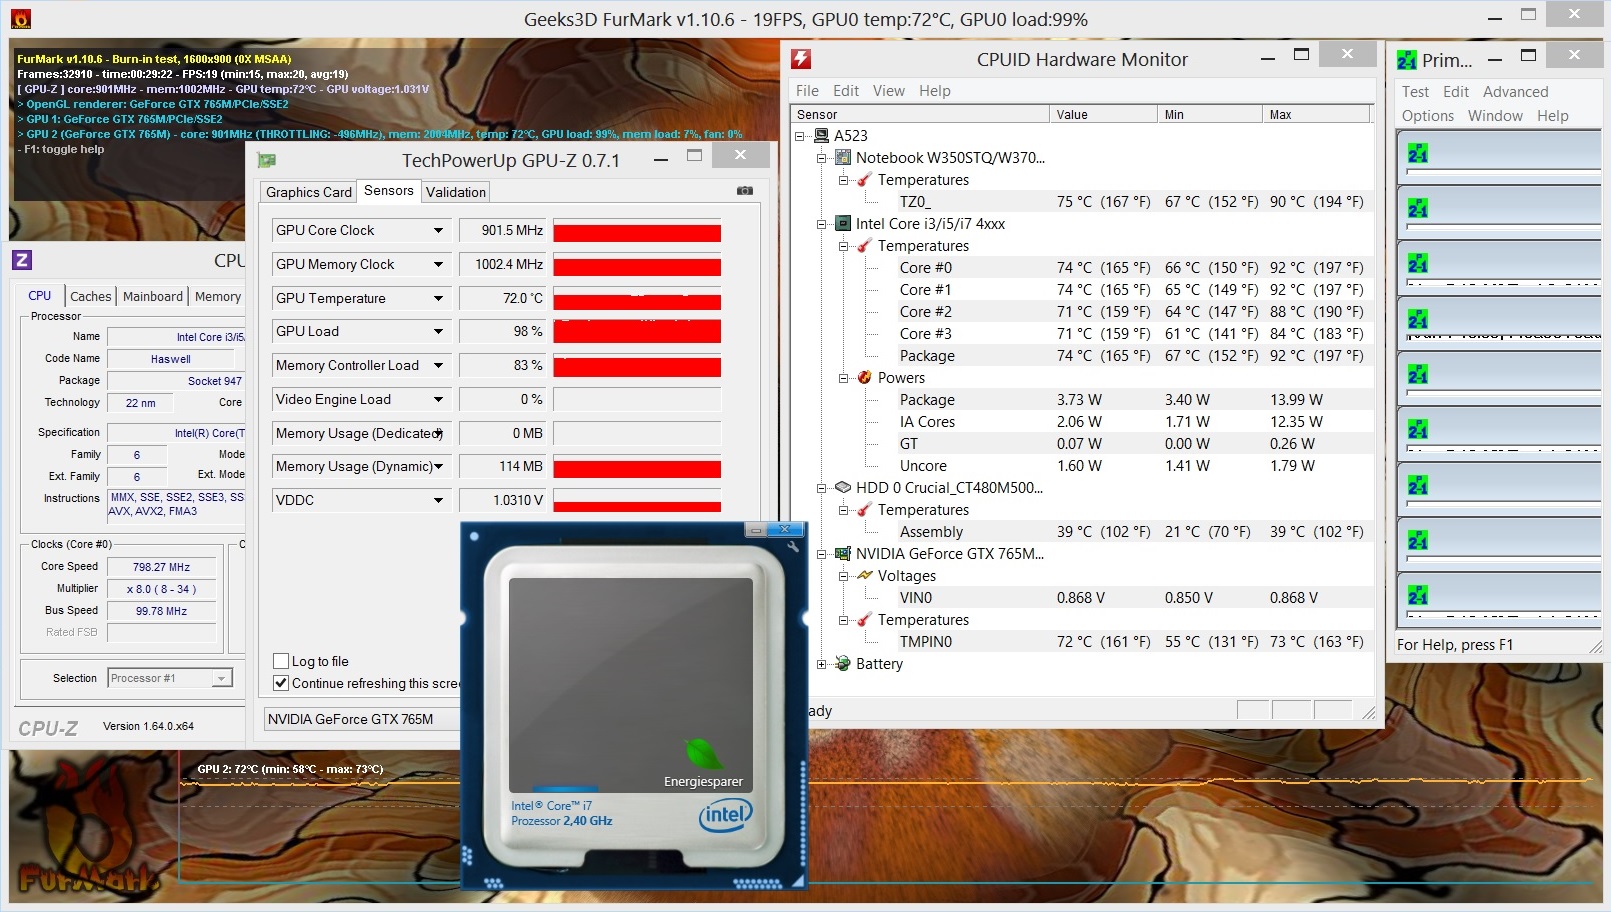Click the Value column header in HWMonitor
Screen dimensions: 1611x912
pos(1104,114)
